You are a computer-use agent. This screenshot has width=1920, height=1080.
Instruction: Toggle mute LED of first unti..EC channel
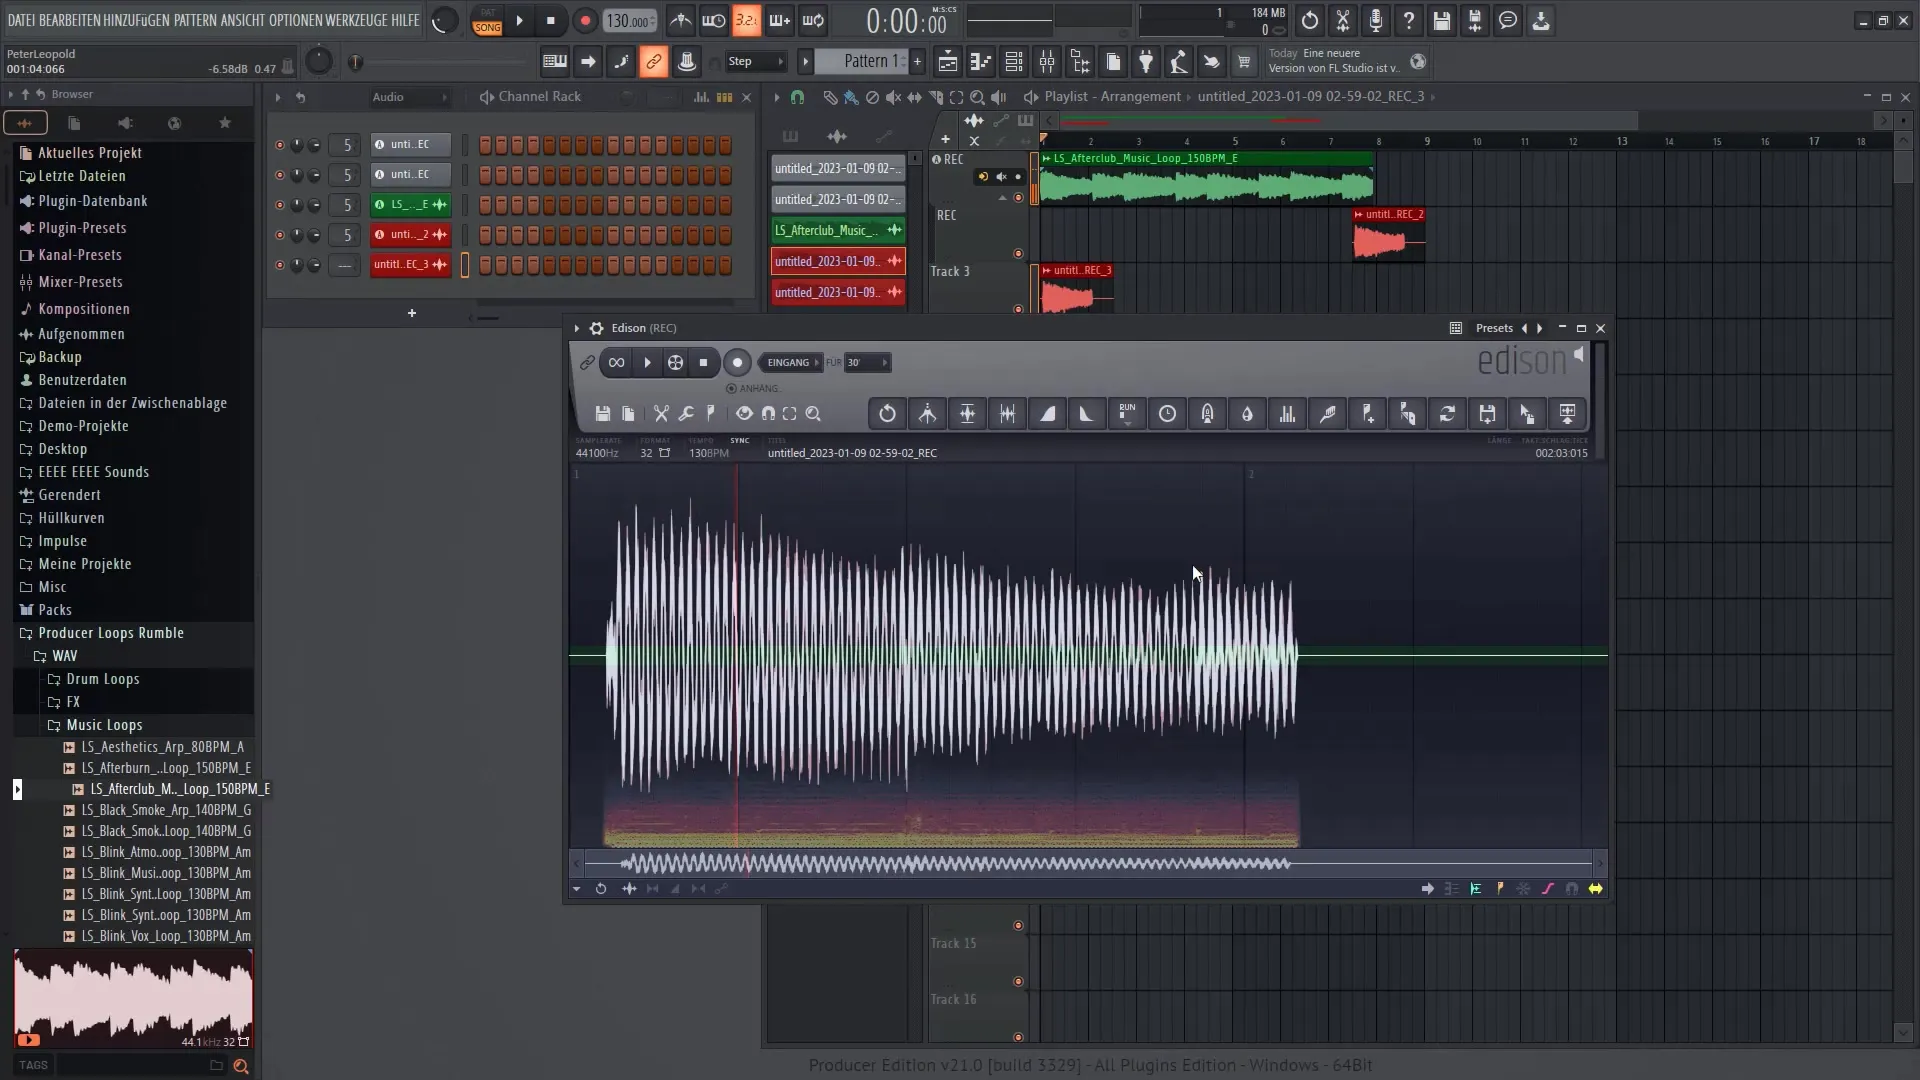[279, 145]
